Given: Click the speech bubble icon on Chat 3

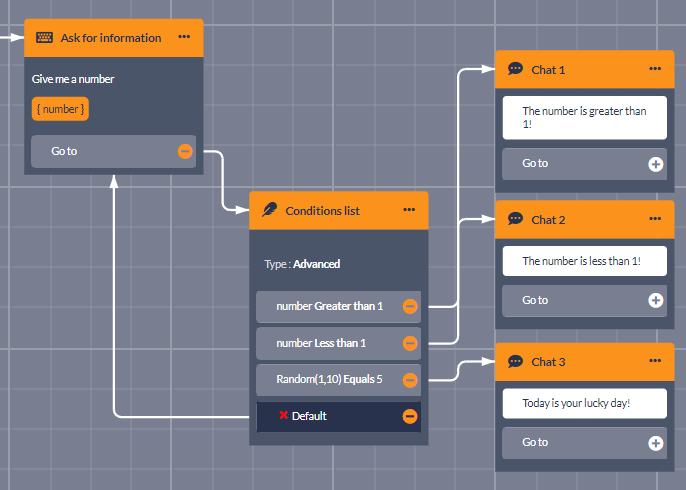Looking at the screenshot, I should 515,361.
